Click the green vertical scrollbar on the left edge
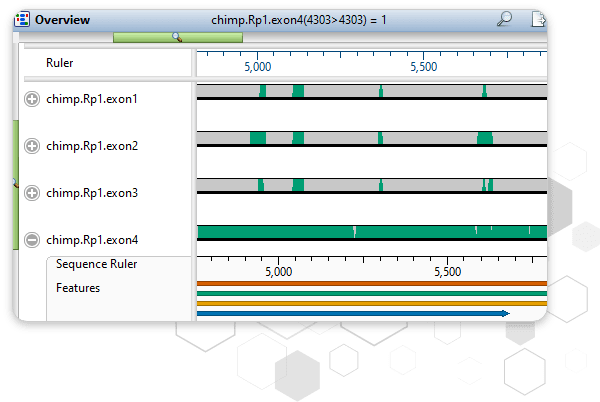 [x=16, y=185]
